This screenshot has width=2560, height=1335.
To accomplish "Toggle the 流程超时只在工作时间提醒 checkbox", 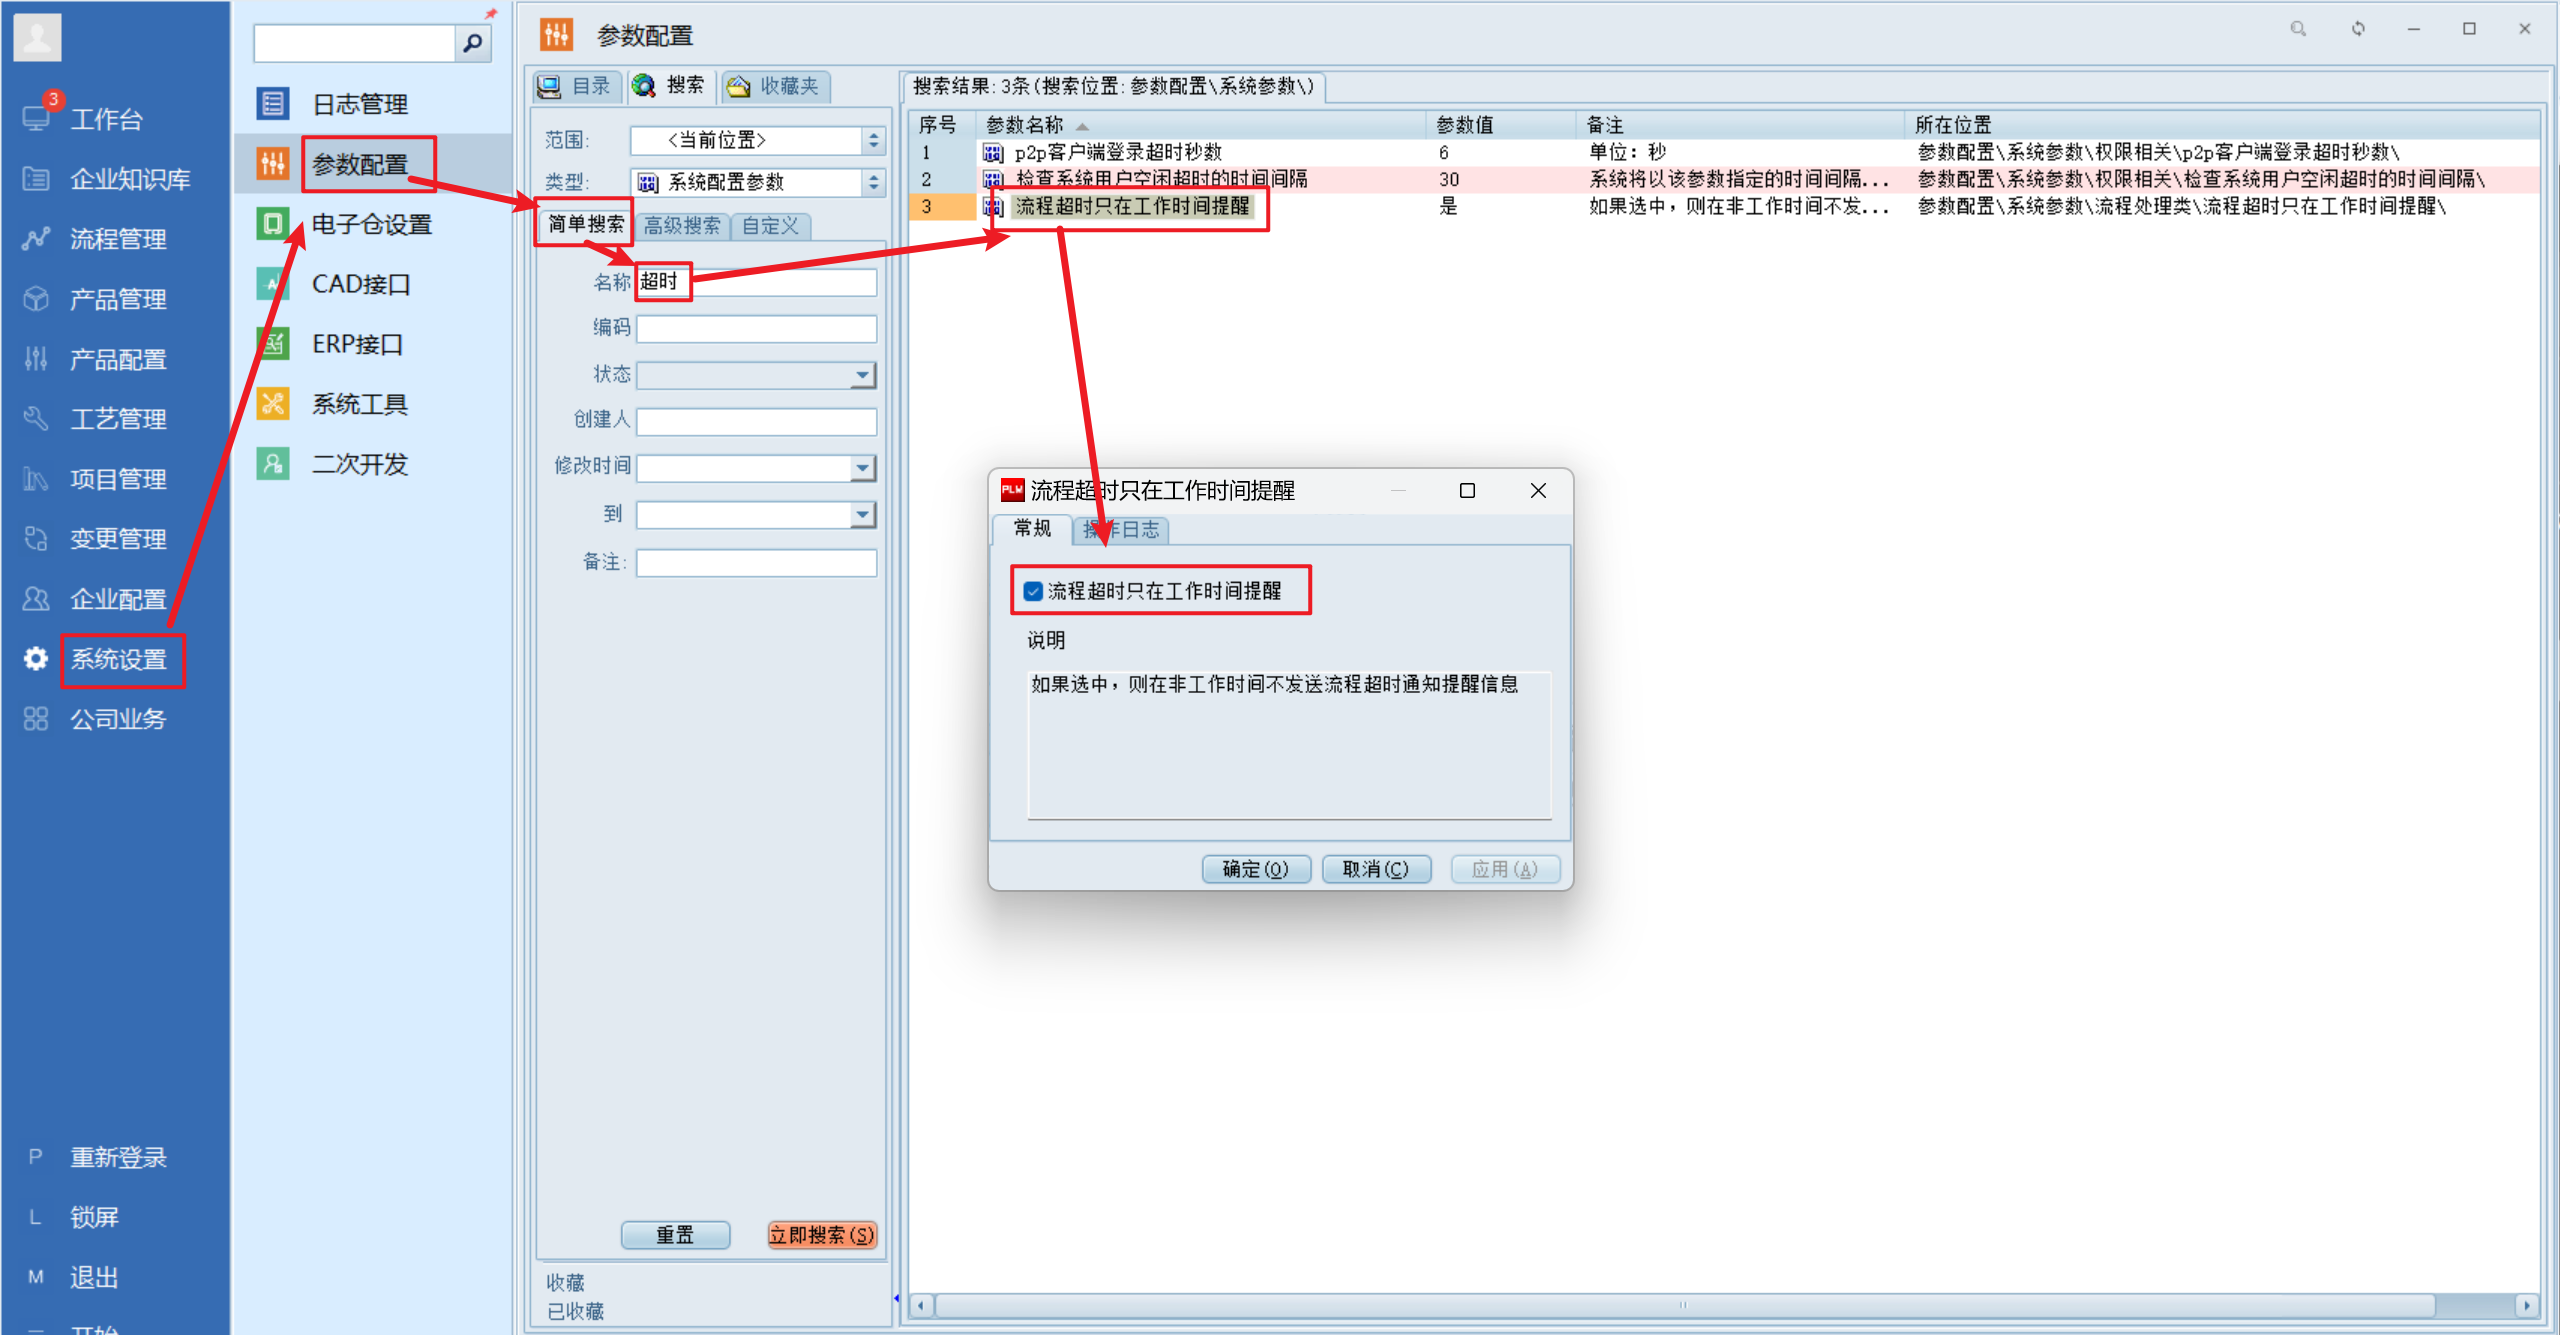I will [1034, 591].
